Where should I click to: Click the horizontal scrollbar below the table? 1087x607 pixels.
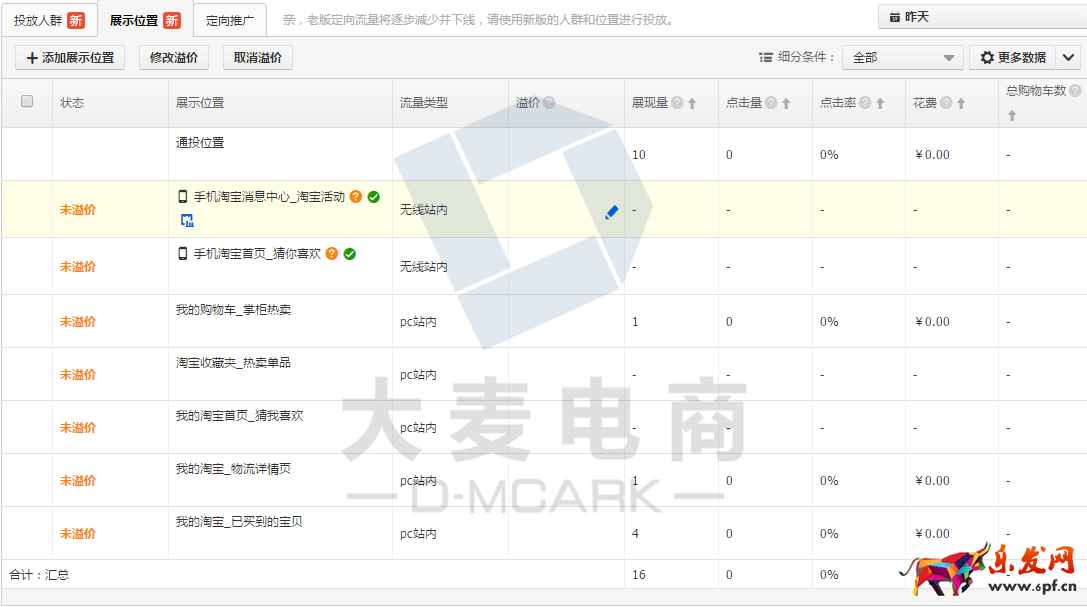point(450,597)
